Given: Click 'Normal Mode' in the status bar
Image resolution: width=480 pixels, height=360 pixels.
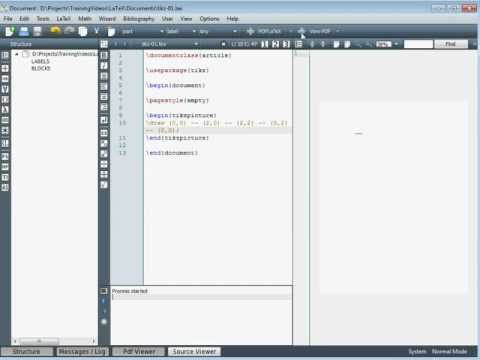Looking at the screenshot, I should pyautogui.click(x=449, y=351).
